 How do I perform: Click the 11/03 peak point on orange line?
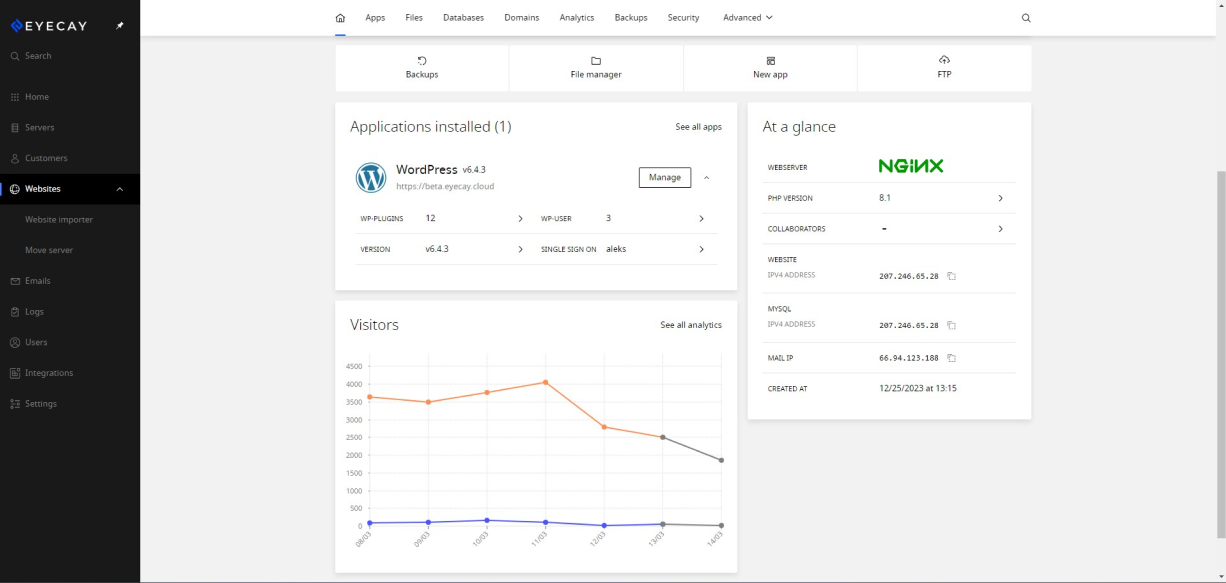545,382
